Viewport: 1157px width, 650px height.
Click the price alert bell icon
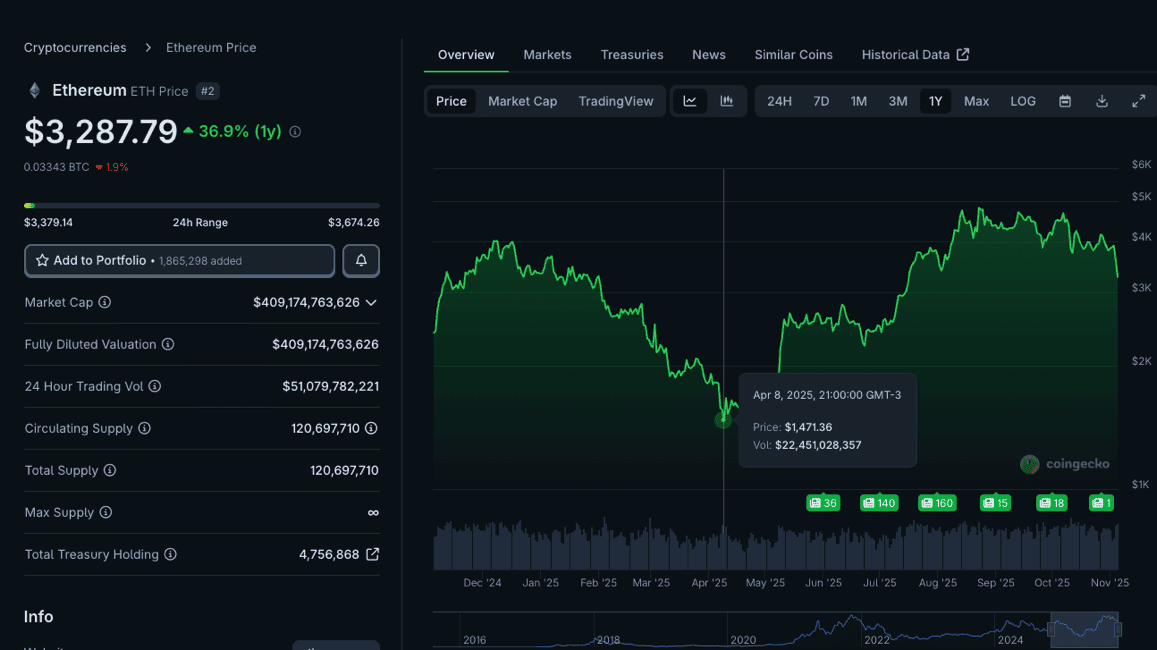click(x=361, y=260)
